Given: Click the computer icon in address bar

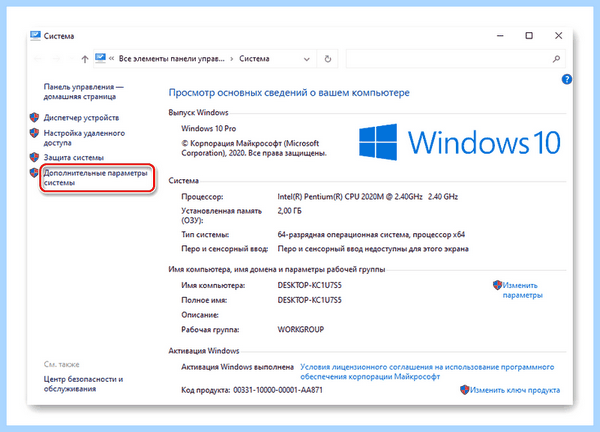Looking at the screenshot, I should [100, 58].
